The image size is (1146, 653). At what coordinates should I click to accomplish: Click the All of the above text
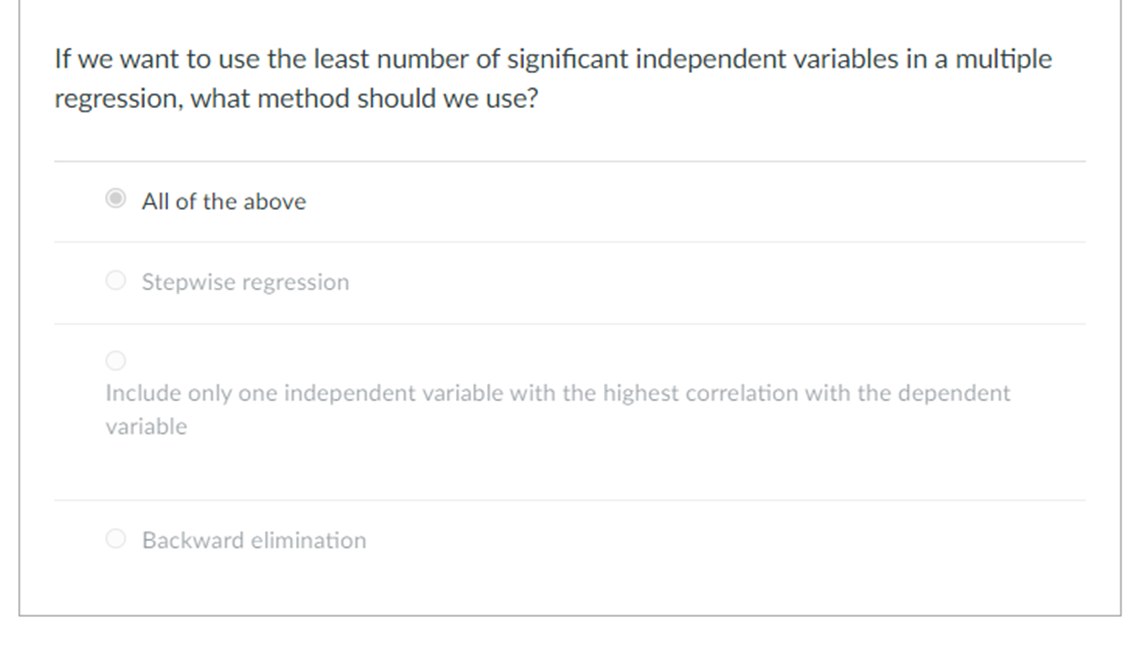224,200
